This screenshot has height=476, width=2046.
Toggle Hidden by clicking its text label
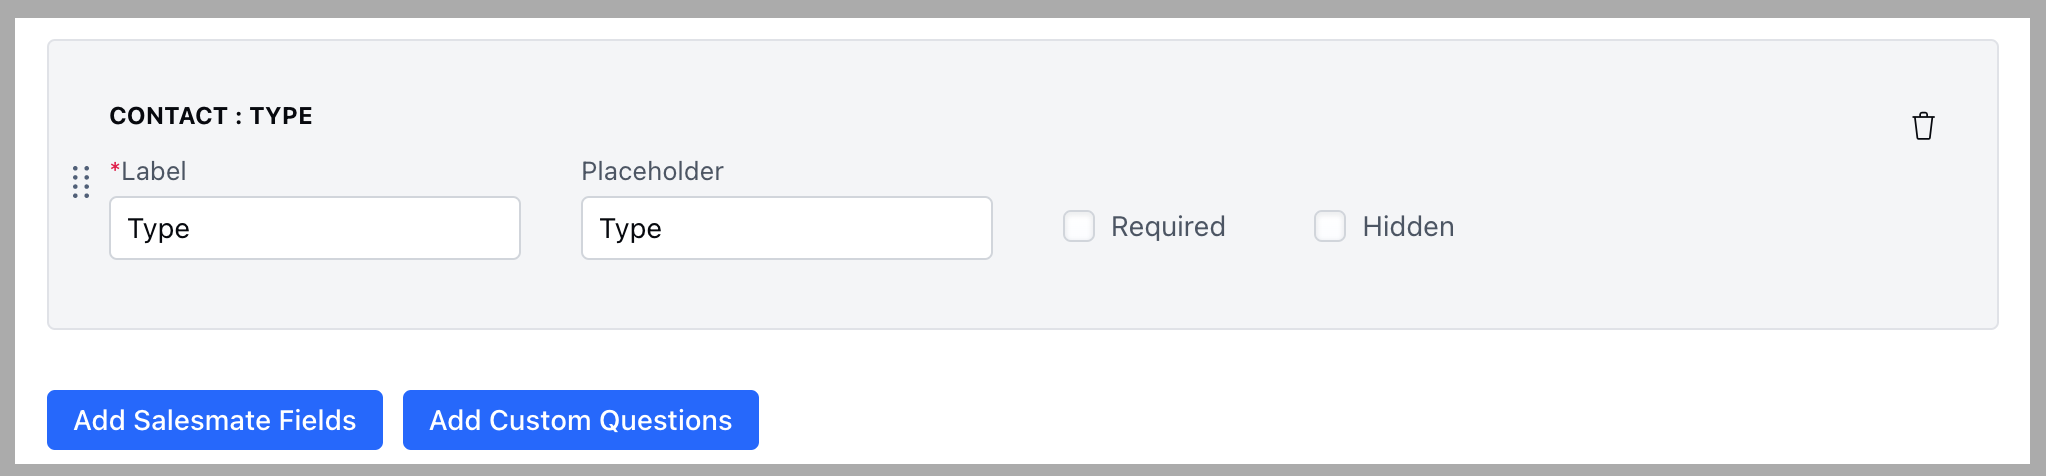pos(1408,227)
